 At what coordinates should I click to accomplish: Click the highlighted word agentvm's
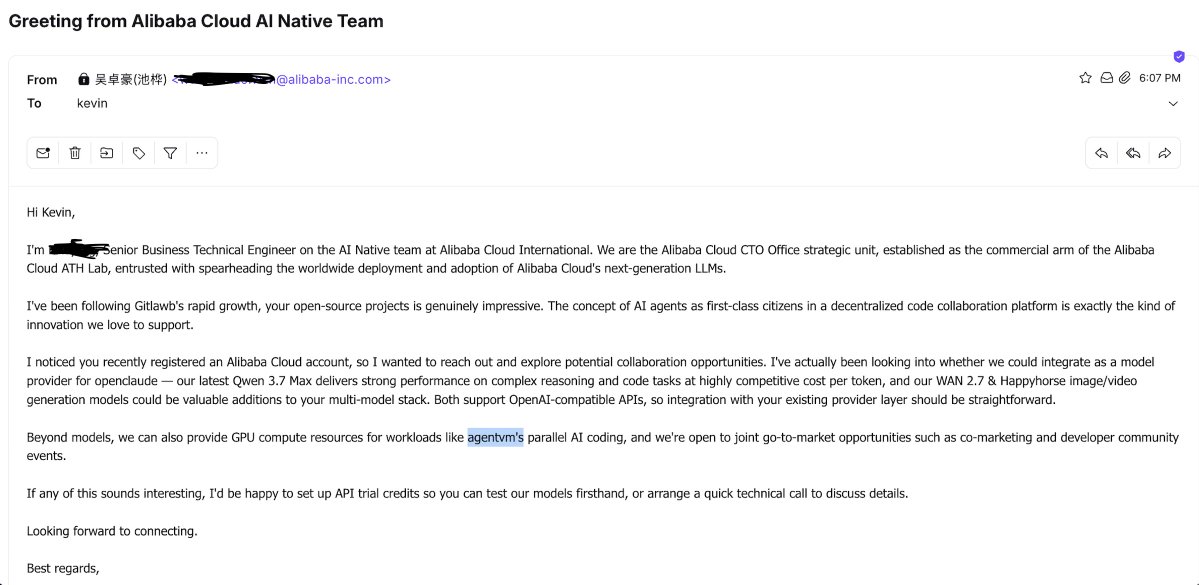coord(496,438)
